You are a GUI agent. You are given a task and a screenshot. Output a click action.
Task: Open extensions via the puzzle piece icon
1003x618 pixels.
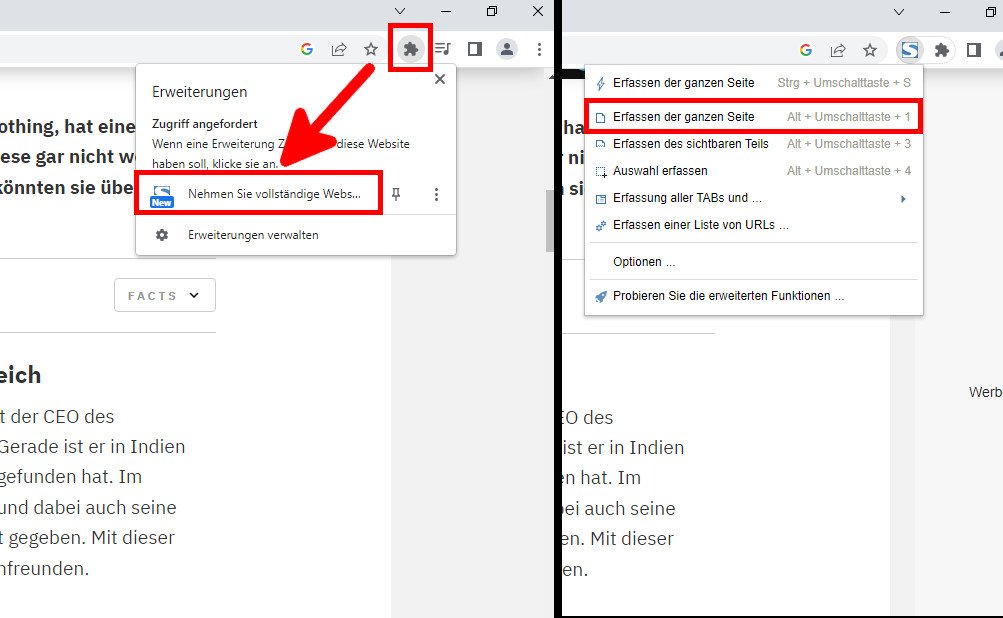coord(410,48)
